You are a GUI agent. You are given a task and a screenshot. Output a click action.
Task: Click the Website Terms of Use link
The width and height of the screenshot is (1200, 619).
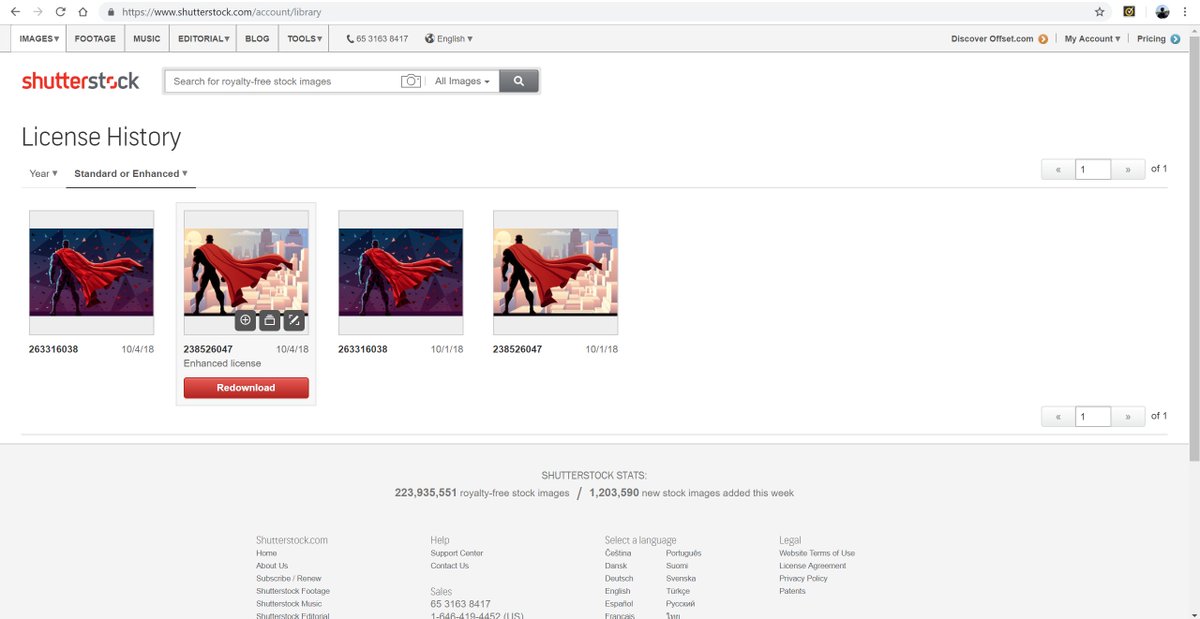click(817, 553)
